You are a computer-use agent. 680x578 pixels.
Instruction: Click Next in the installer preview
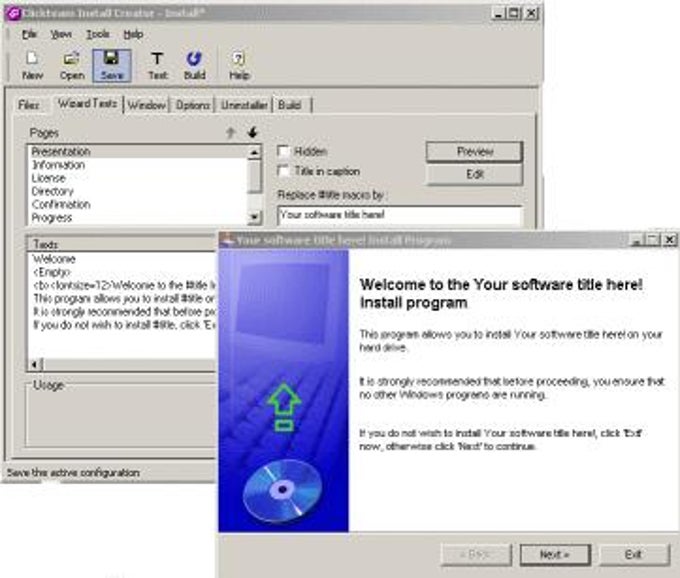555,555
